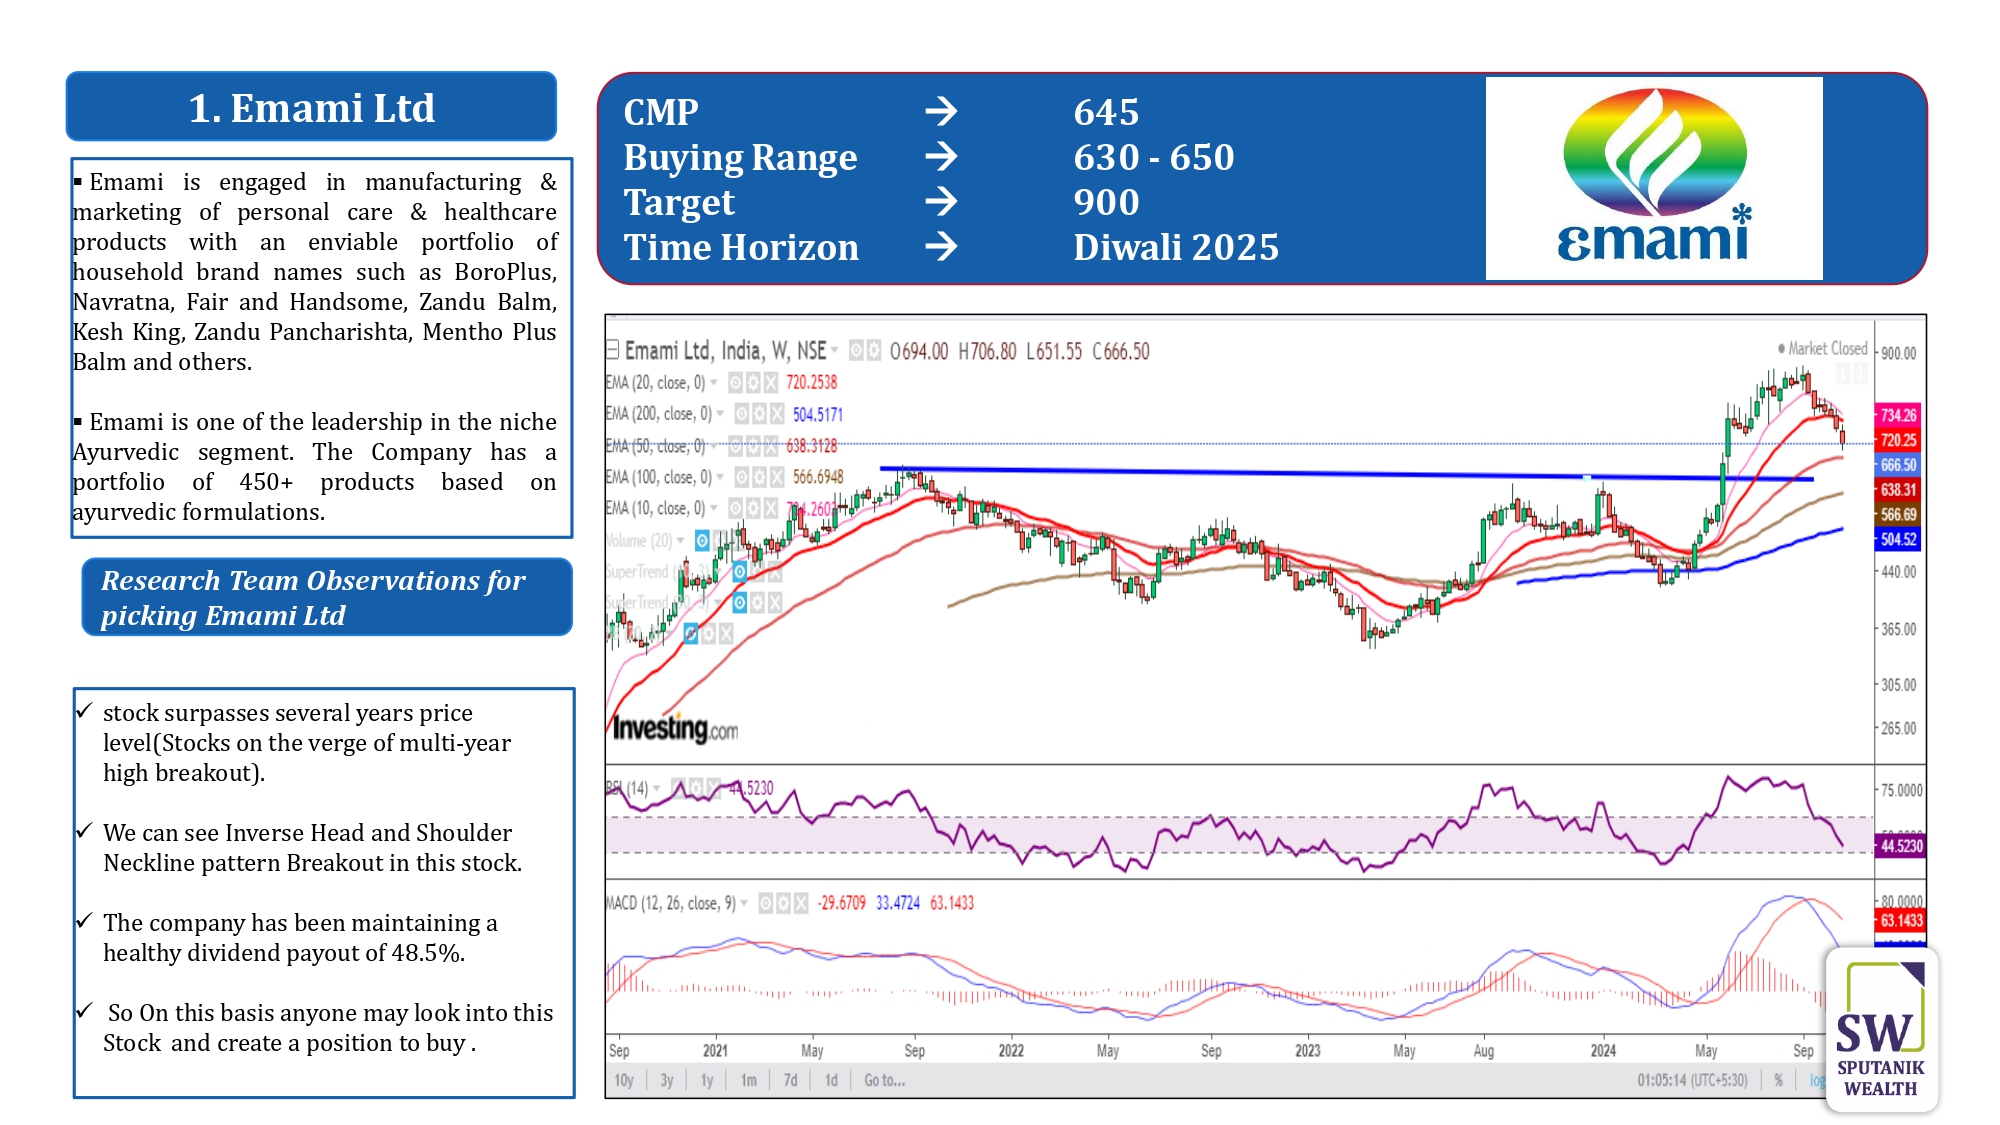Viewport: 2000px width, 1125px height.
Task: Remove the MACD (12, 26, close, 9) indicator
Action: click(801, 904)
